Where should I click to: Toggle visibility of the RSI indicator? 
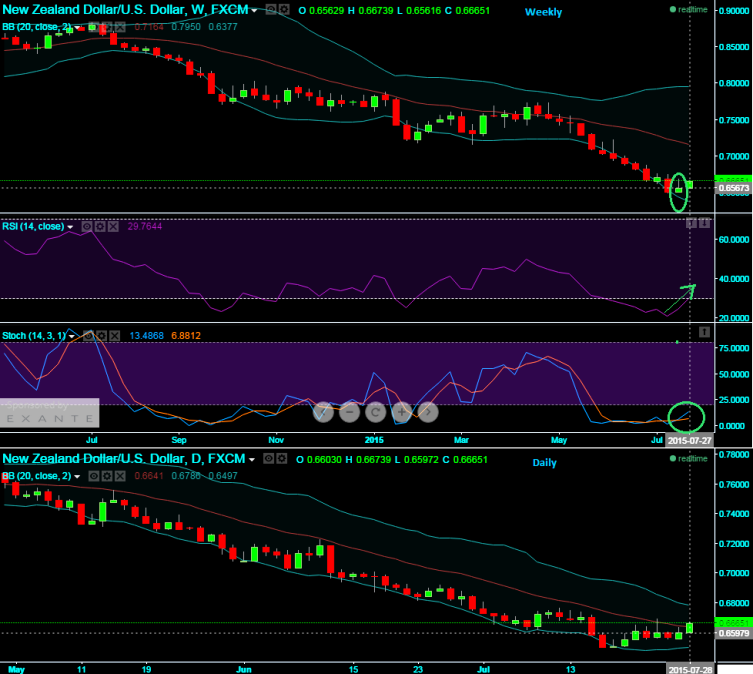click(86, 226)
